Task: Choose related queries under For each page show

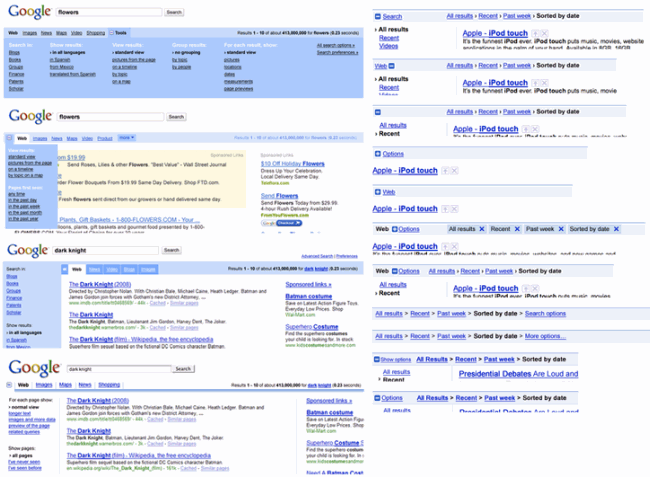Action: click(x=24, y=432)
